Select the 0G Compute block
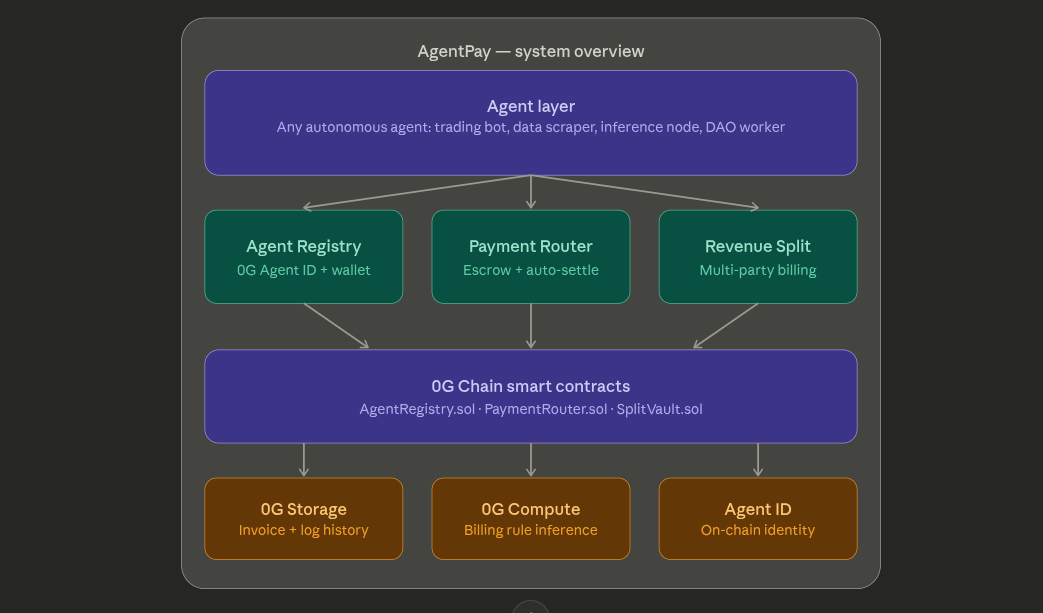Viewport: 1043px width, 613px height. 530,518
